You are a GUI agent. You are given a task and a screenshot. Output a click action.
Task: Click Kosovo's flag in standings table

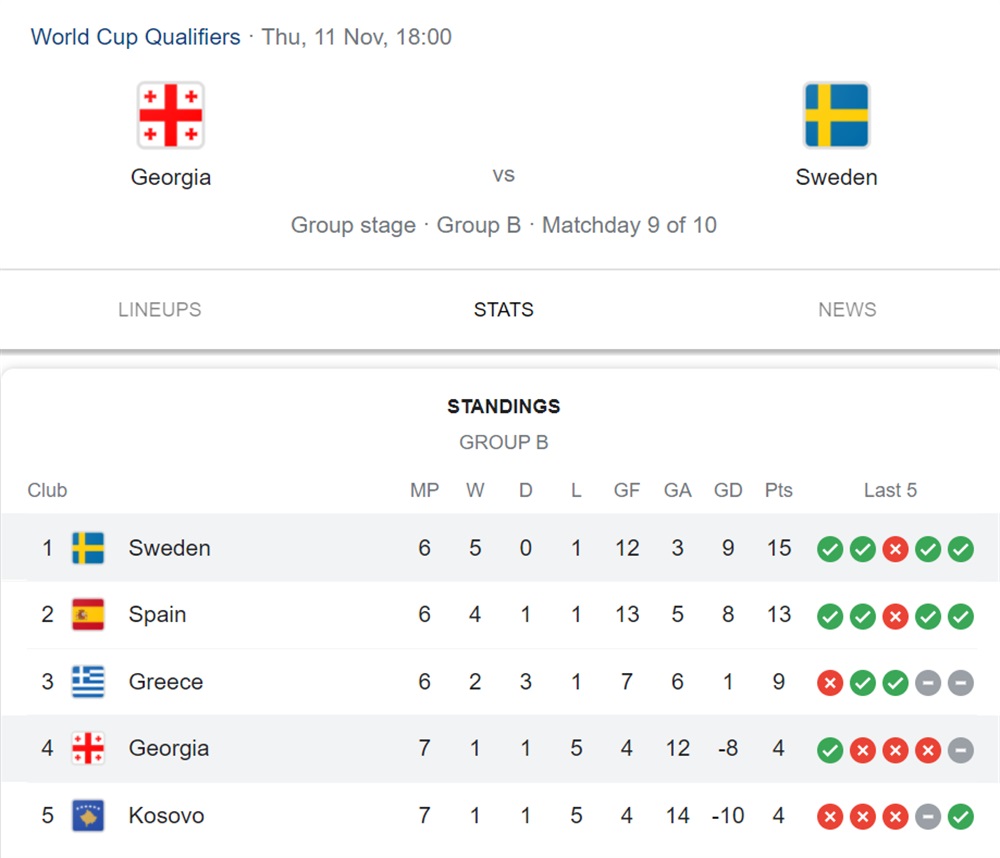pos(88,815)
